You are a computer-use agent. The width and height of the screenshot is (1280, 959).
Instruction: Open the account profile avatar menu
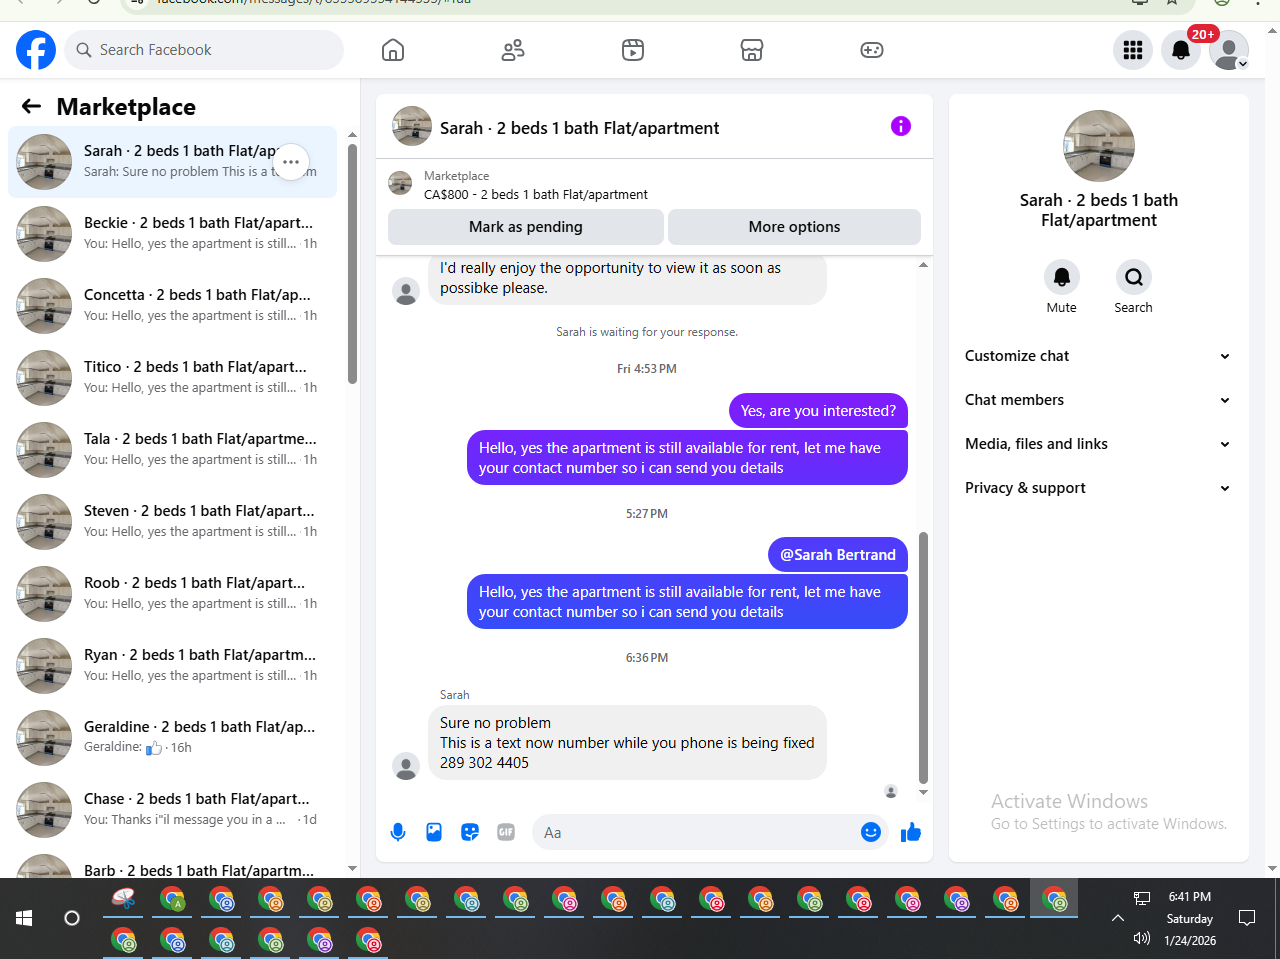click(1229, 50)
